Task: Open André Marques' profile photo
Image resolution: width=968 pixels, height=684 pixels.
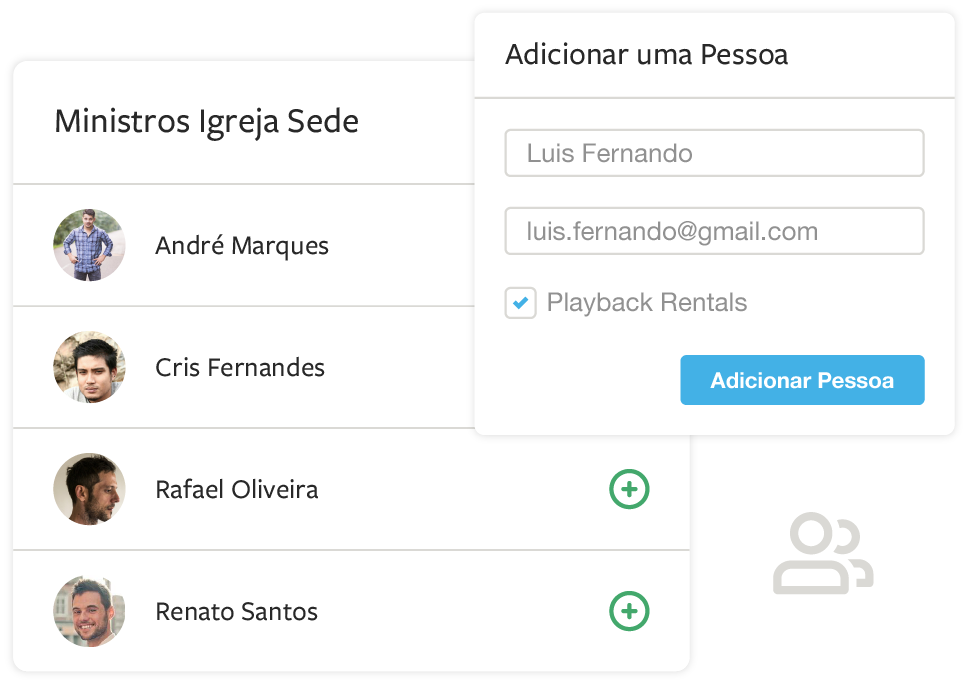Action: tap(89, 245)
